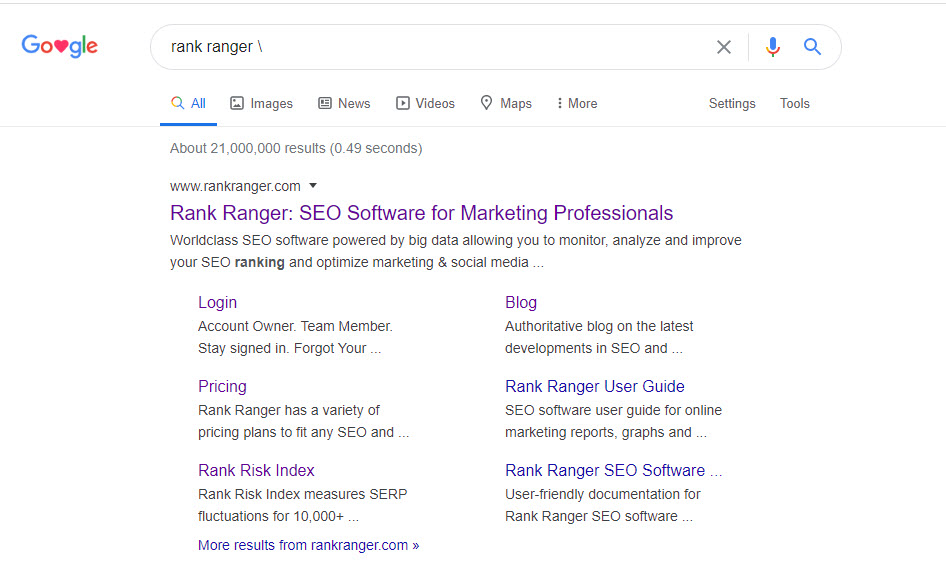Clear the search box with X icon
This screenshot has width=946, height=563.
point(724,47)
